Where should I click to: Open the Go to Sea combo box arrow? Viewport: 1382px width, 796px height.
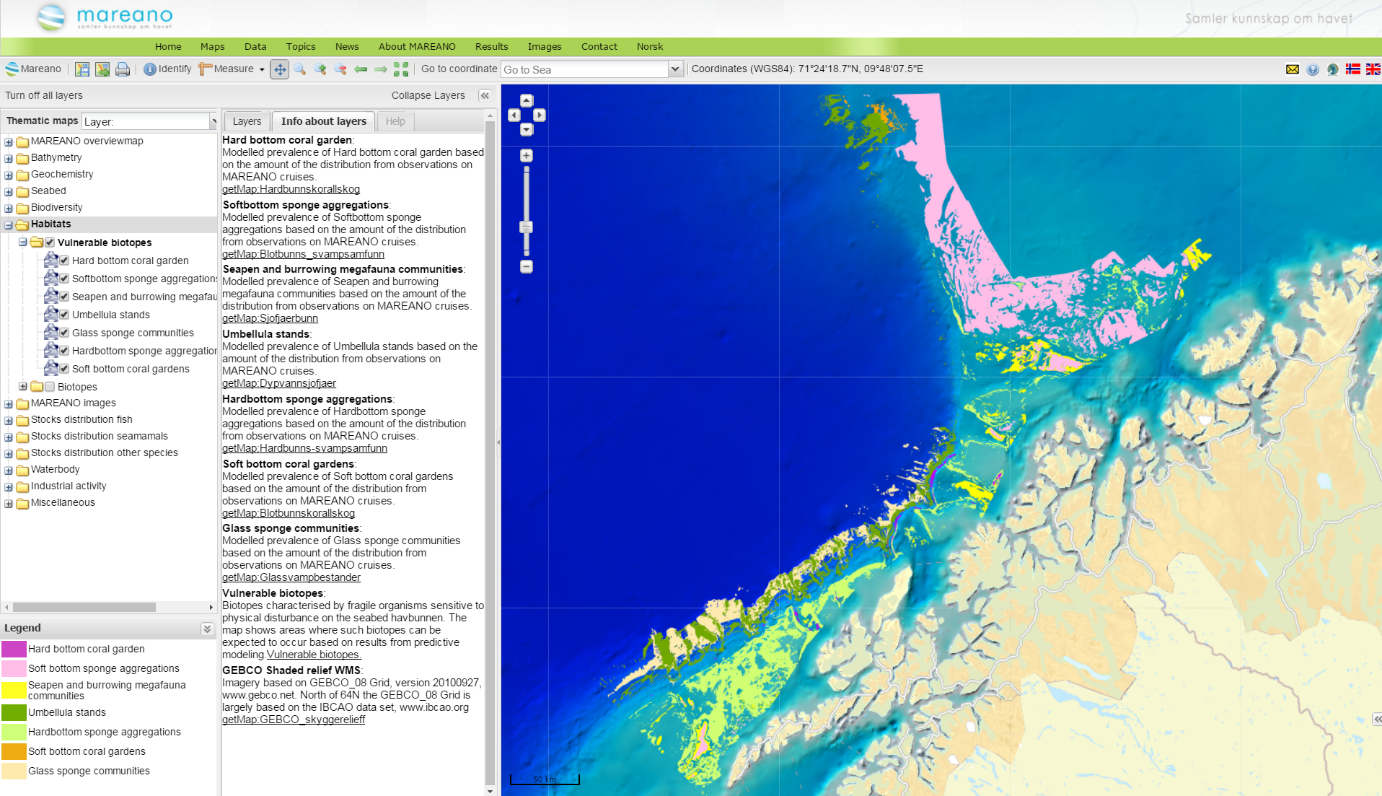[675, 69]
